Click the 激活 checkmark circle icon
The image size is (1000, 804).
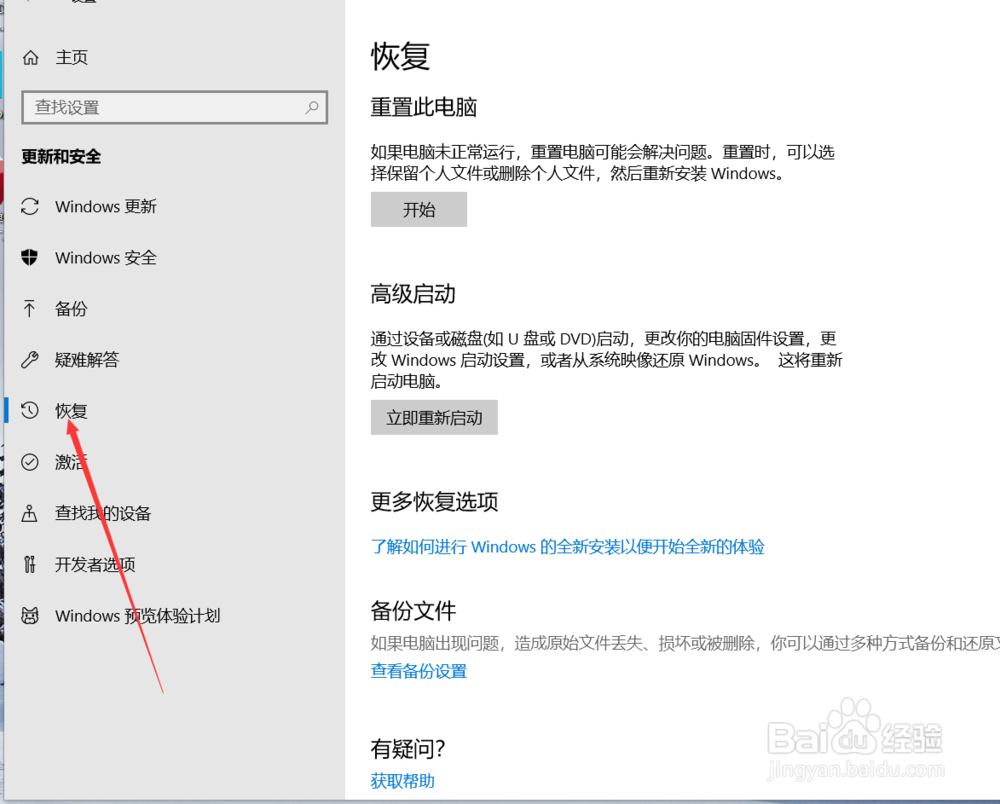(30, 462)
